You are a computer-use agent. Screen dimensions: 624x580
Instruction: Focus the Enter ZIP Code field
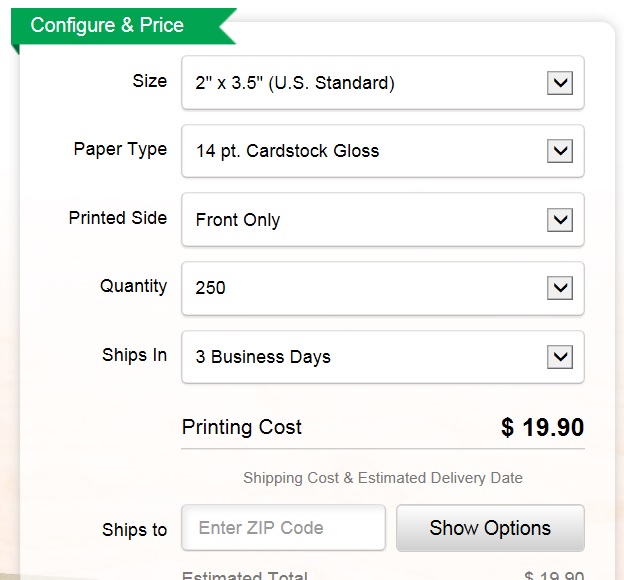(283, 528)
